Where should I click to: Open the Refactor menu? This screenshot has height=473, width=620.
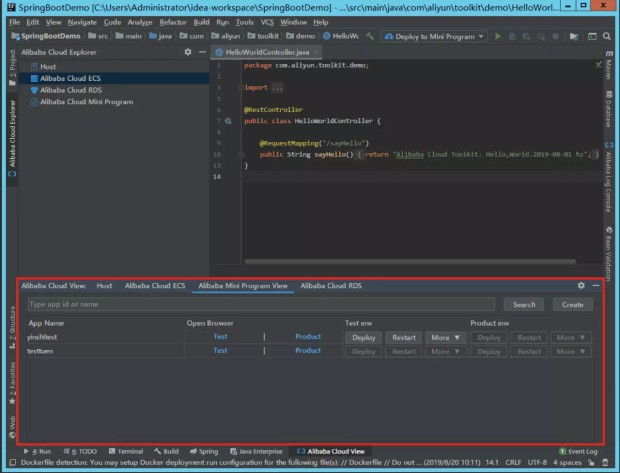[172, 21]
